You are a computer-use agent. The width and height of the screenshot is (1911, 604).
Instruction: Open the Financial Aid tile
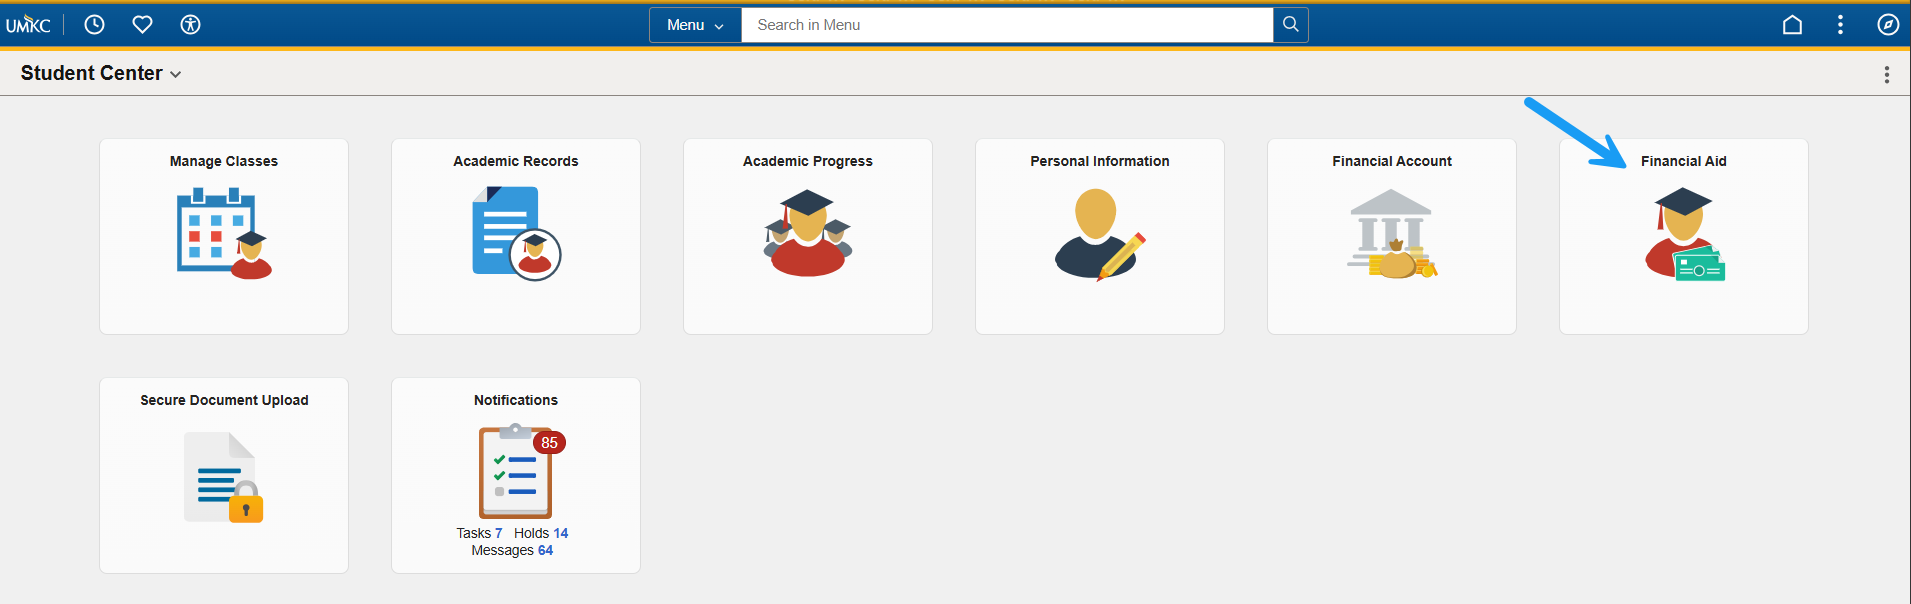(1684, 237)
